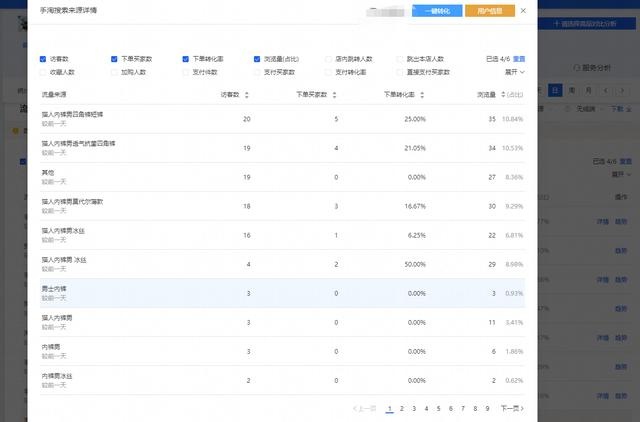Enable the 收藏人数 metric checkbox
Viewport: 640px width, 422px height.
(43, 72)
